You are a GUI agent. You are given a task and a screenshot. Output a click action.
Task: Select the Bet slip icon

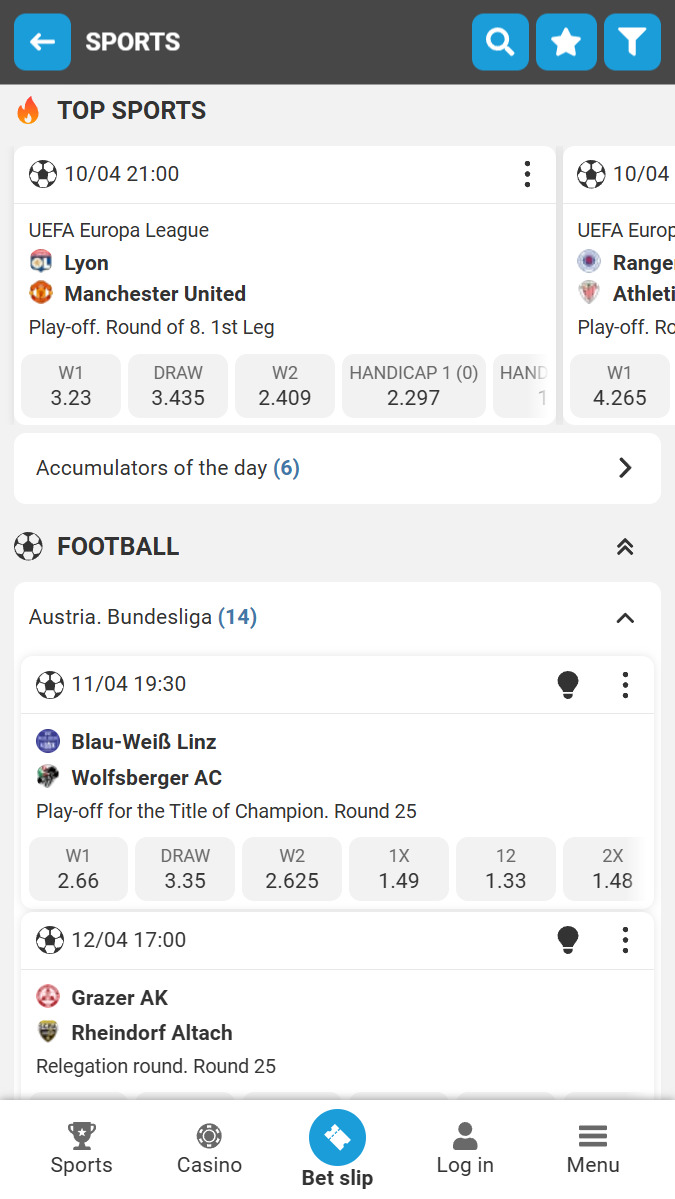pyautogui.click(x=337, y=1137)
